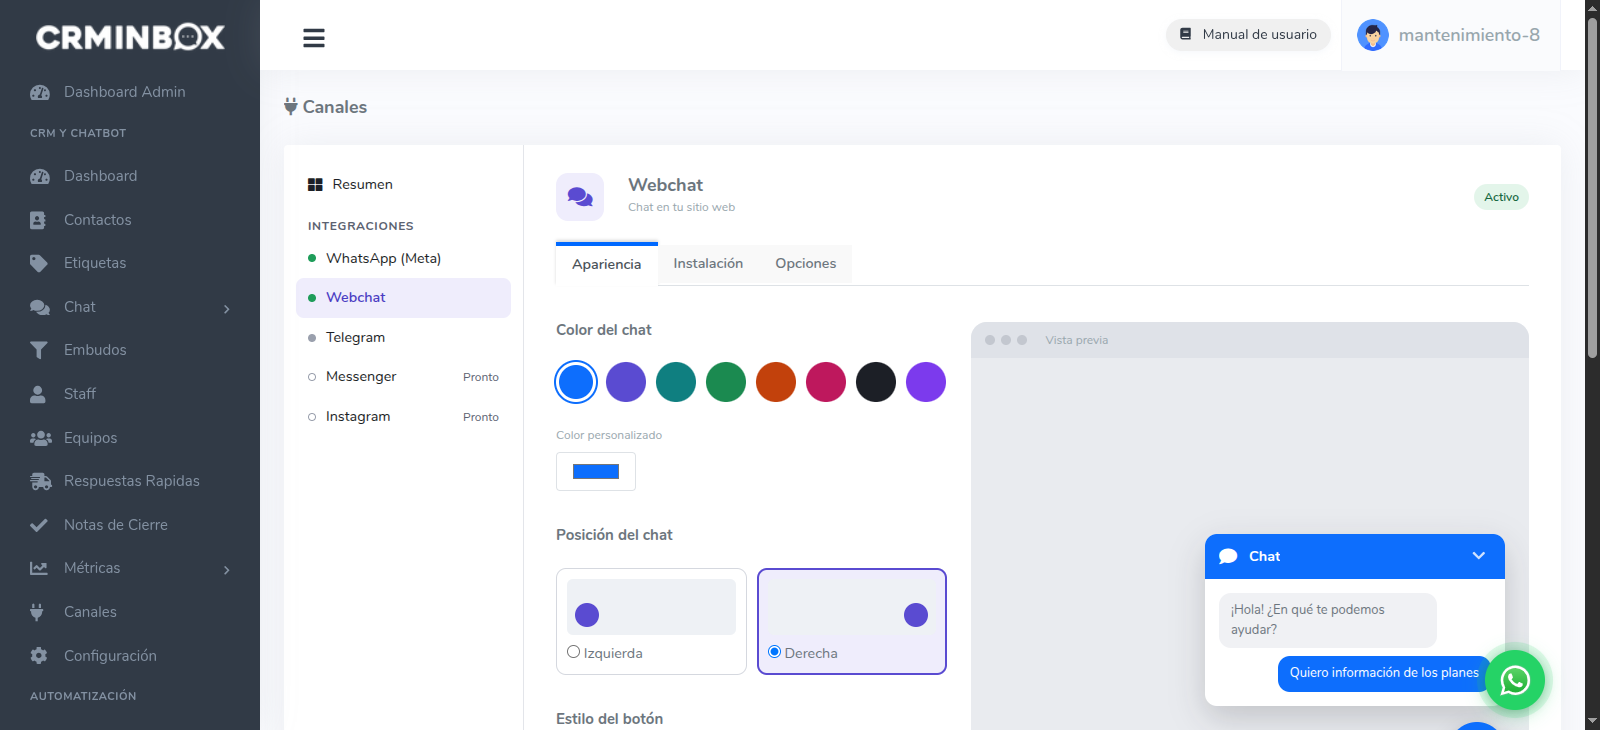Viewport: 1600px width, 730px height.
Task: Go to Notas de Cierre page
Action: [x=116, y=525]
